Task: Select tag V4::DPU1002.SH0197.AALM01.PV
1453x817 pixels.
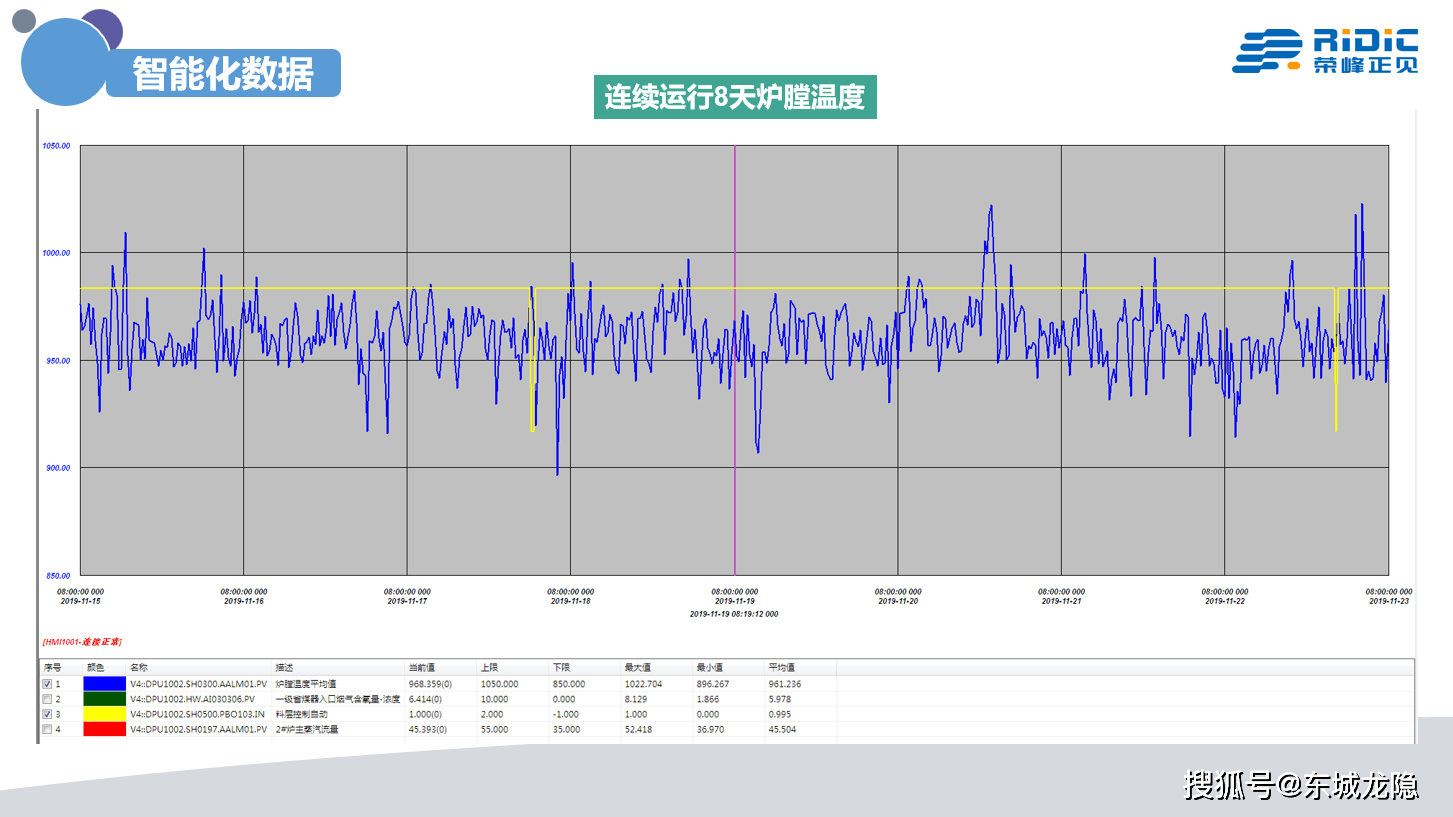Action: click(198, 729)
